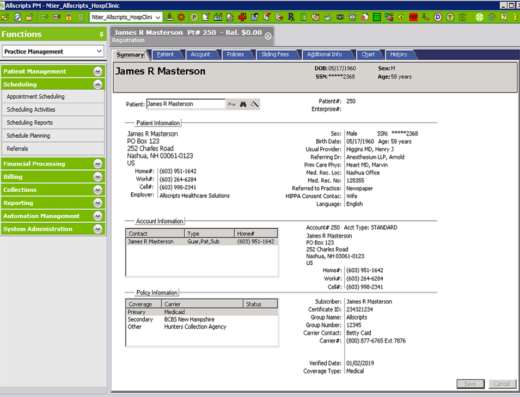Expand the Reporting section
Image resolution: width=520 pixels, height=397 pixels.
pyautogui.click(x=98, y=203)
